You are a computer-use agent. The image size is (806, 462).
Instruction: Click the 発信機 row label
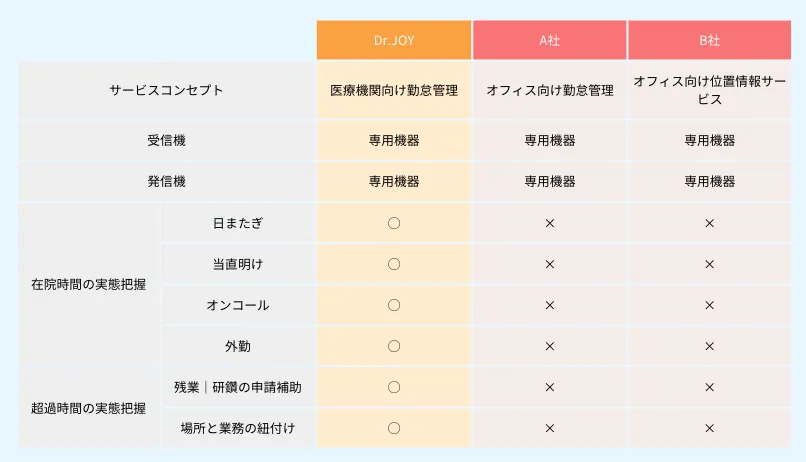167,181
